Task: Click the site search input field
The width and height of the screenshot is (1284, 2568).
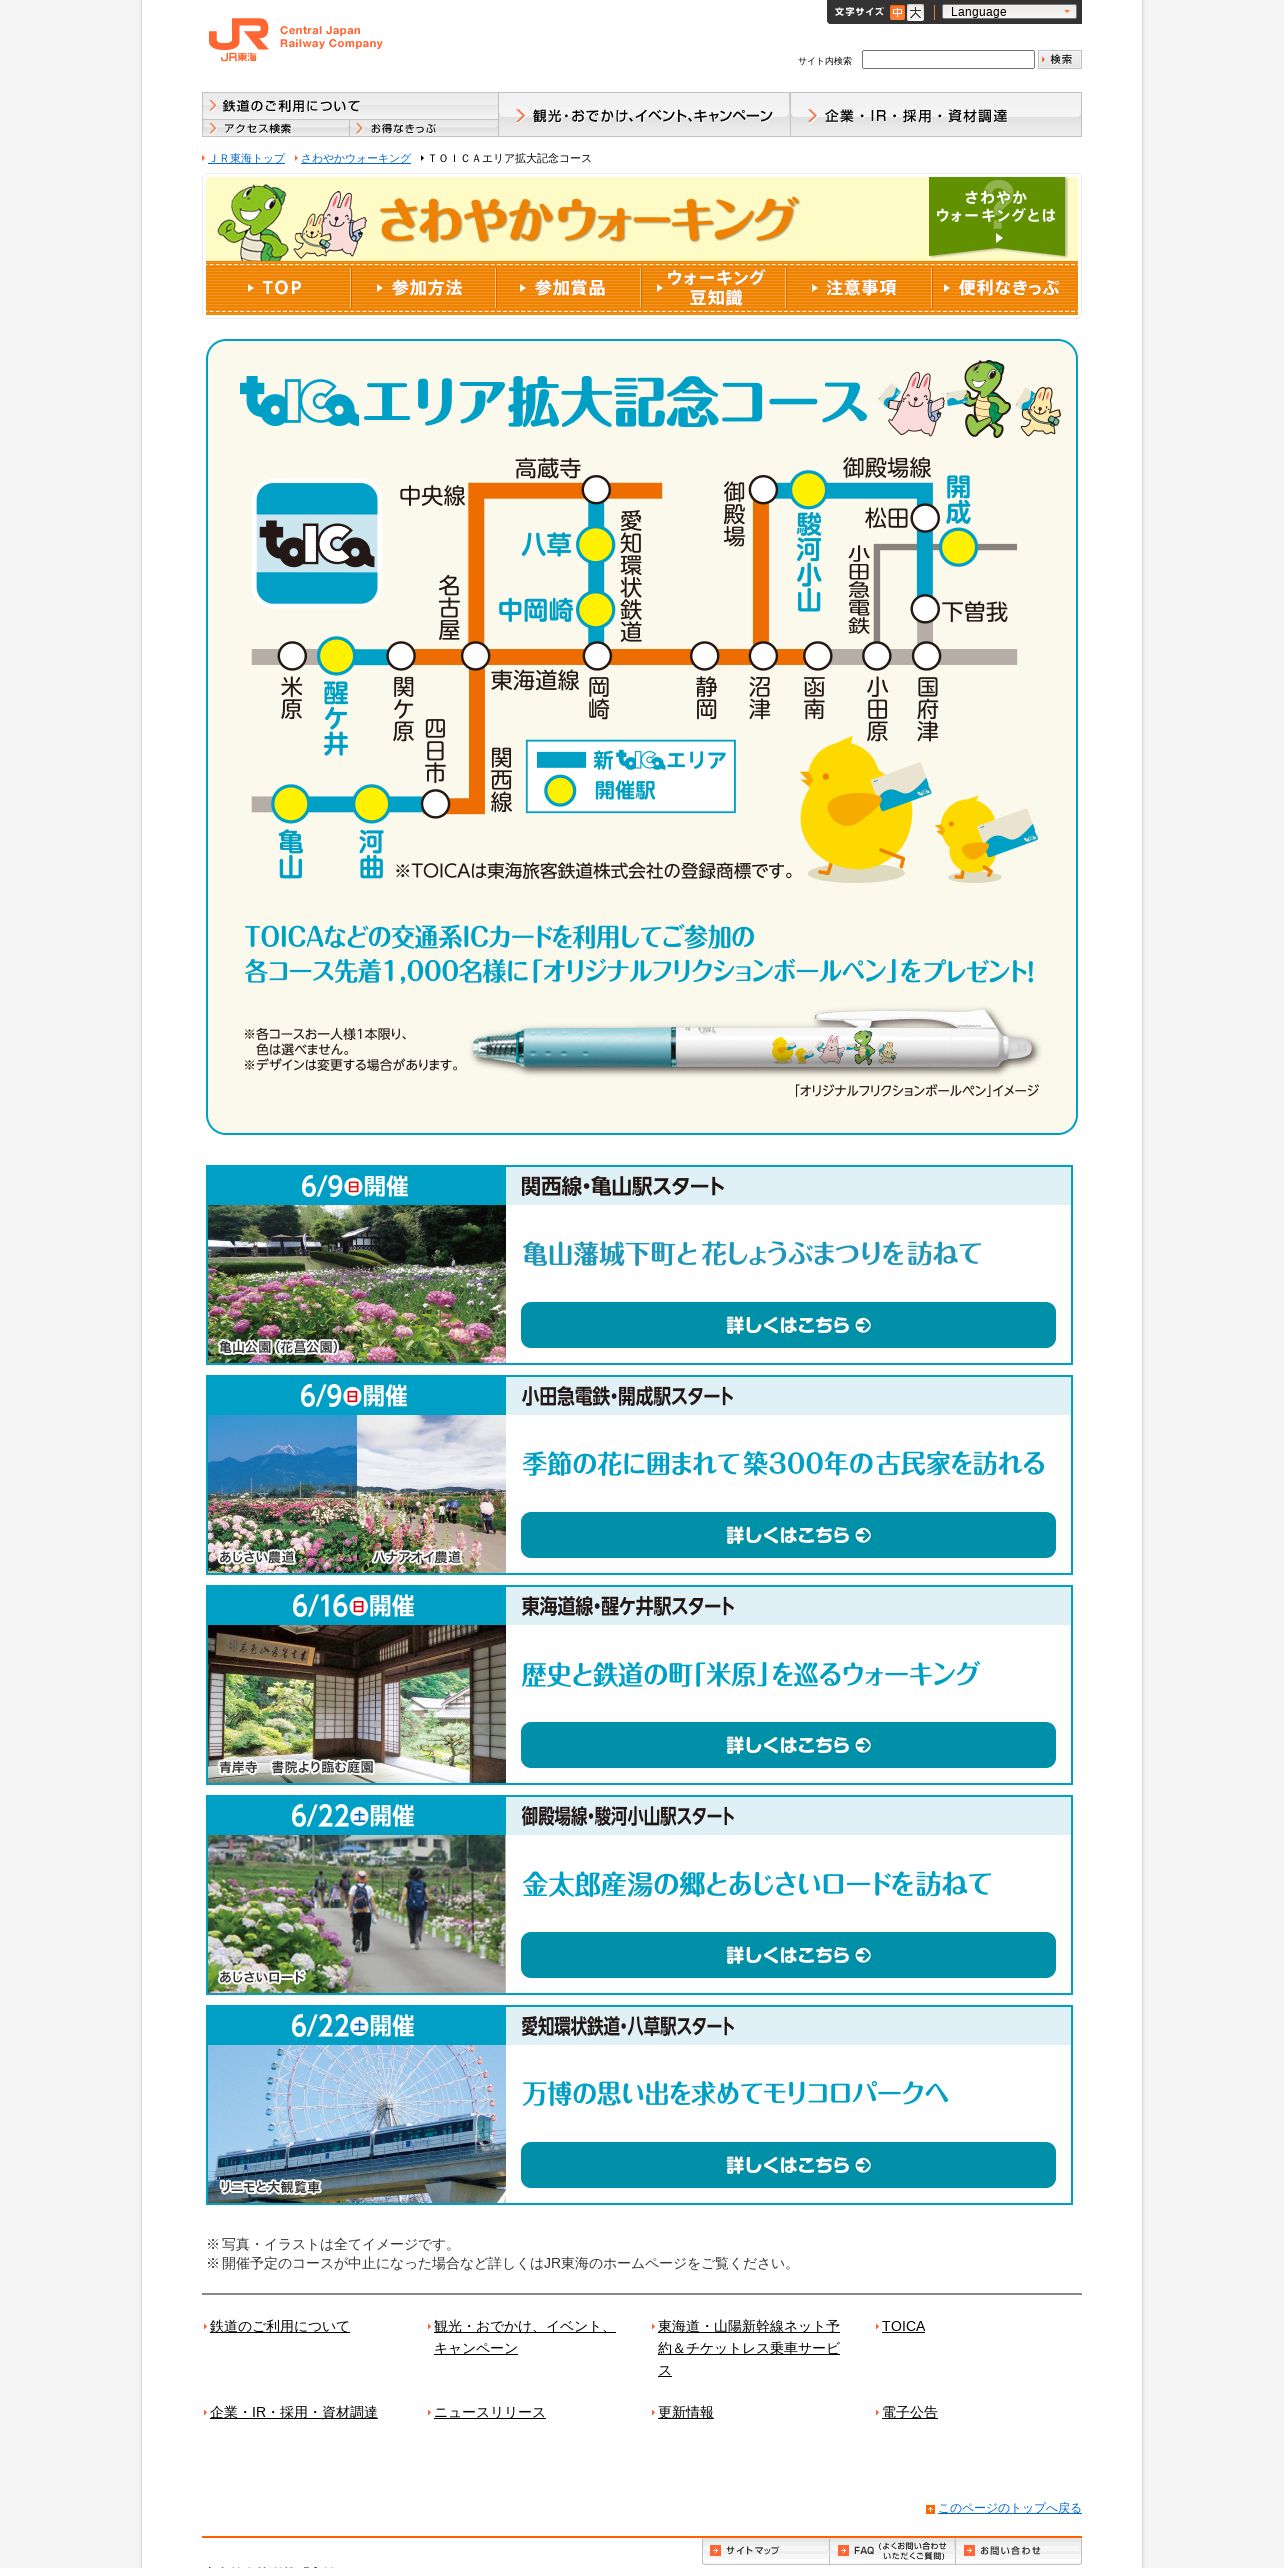Action: pos(948,60)
